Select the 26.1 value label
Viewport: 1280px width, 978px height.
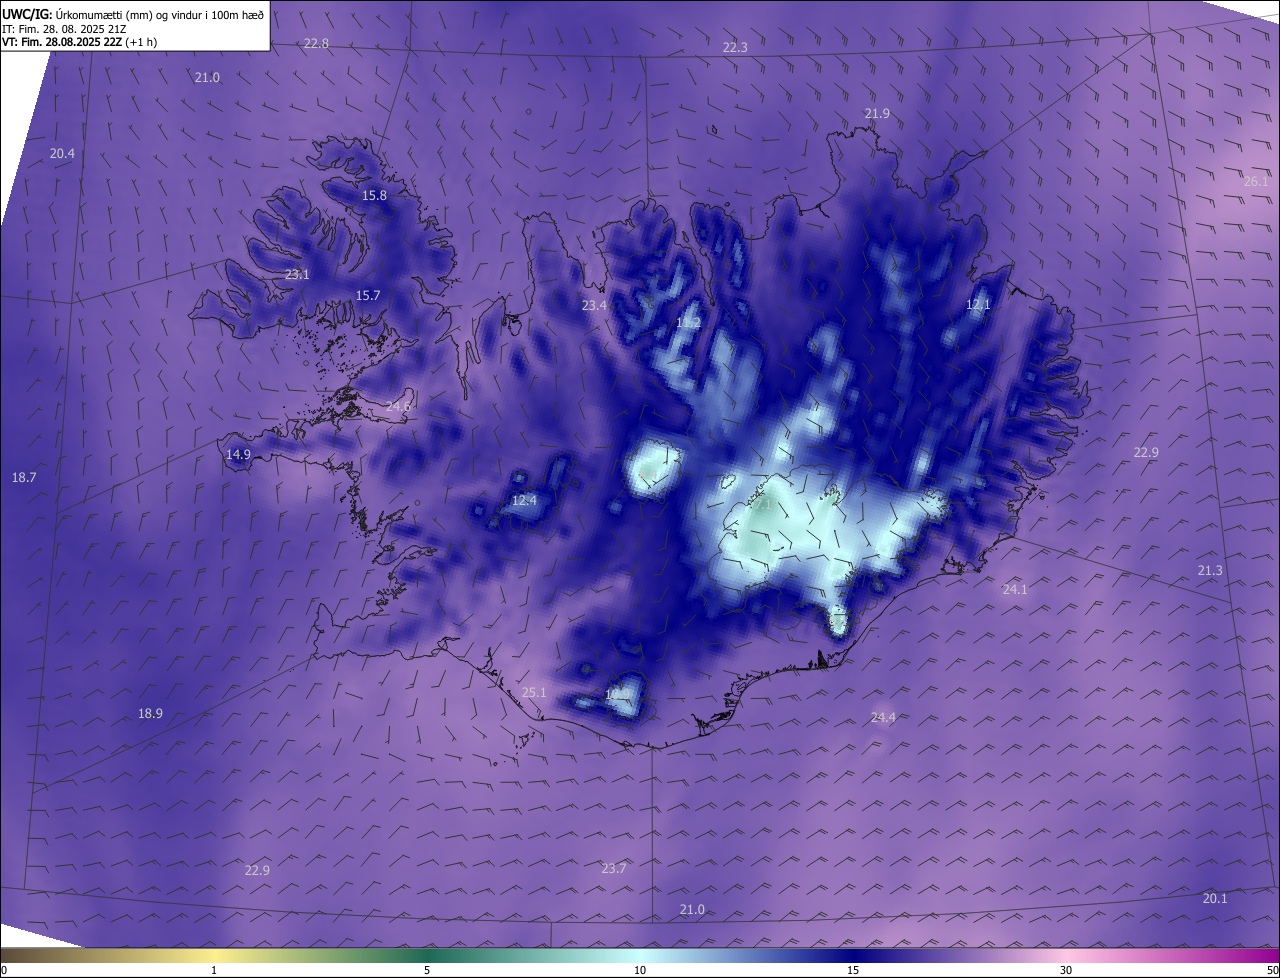coord(1256,181)
